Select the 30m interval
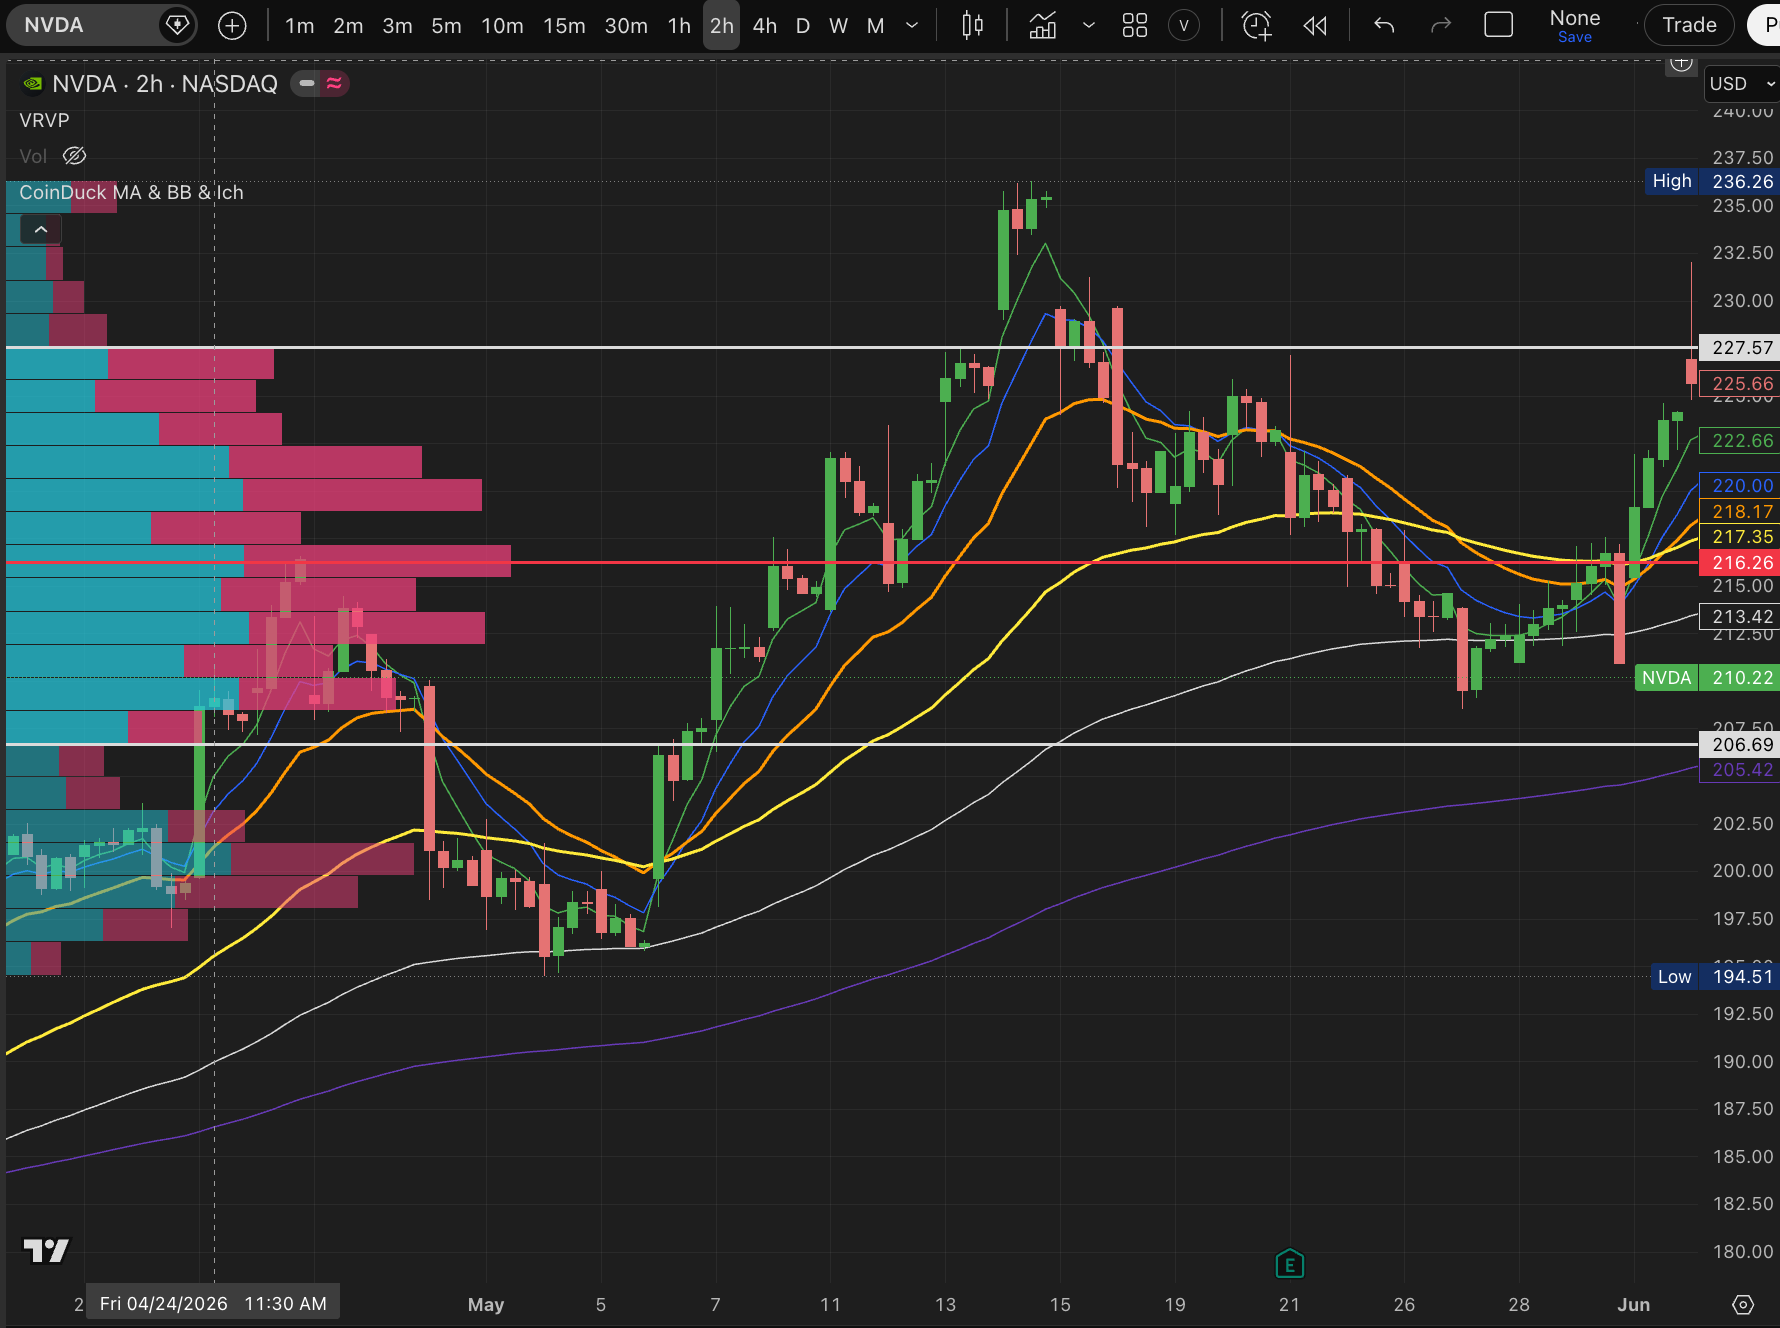1780x1328 pixels. [x=626, y=26]
